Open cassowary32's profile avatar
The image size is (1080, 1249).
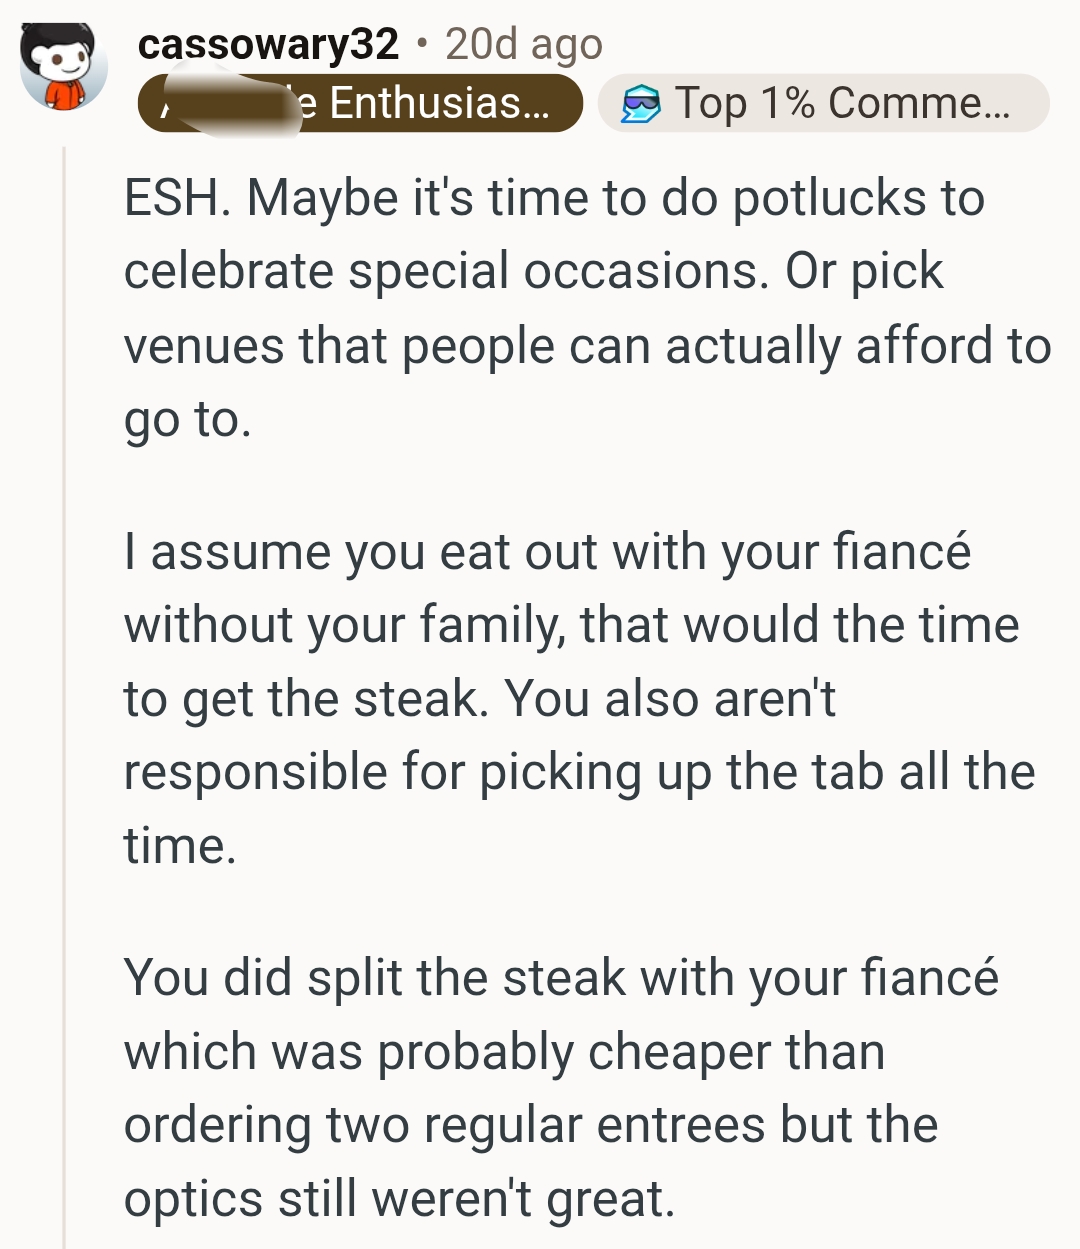pos(64,66)
